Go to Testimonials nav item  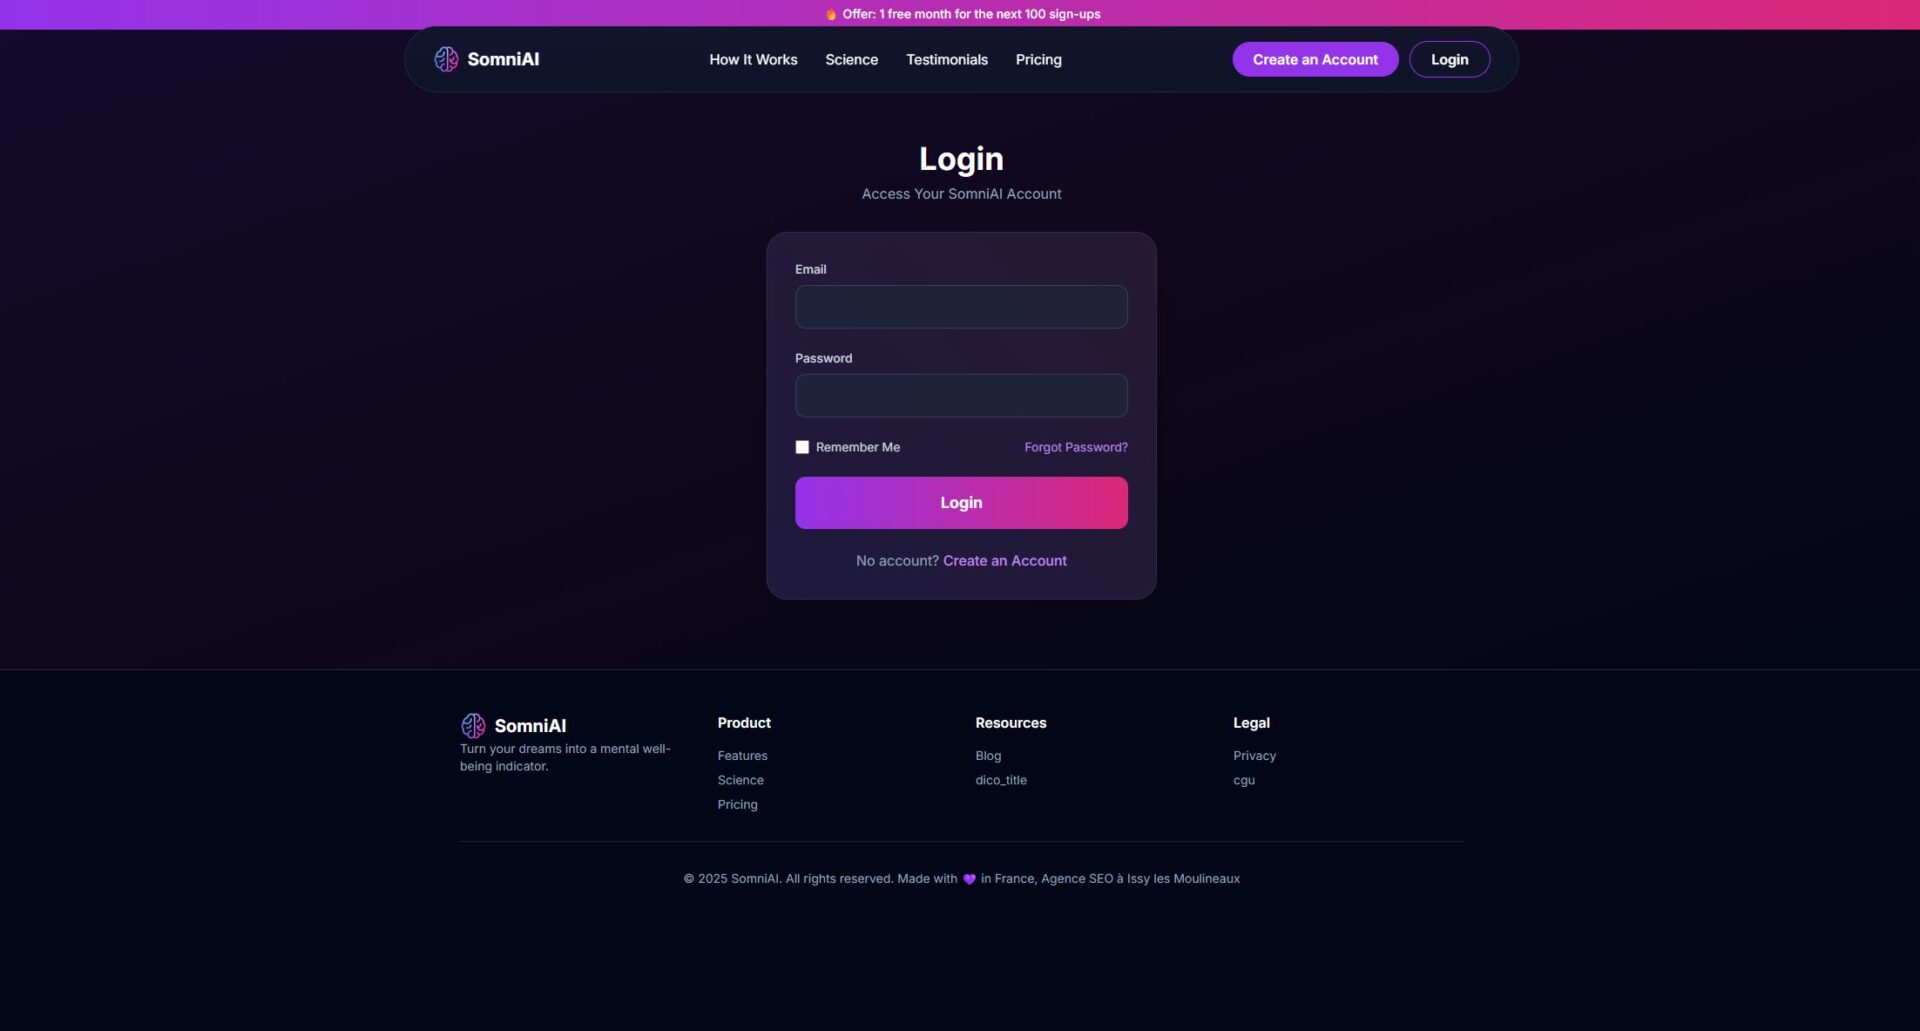pyautogui.click(x=946, y=60)
